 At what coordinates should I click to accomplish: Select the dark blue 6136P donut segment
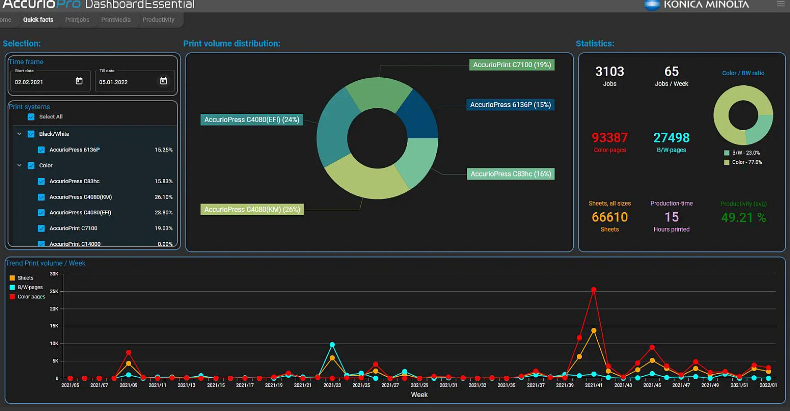[419, 117]
